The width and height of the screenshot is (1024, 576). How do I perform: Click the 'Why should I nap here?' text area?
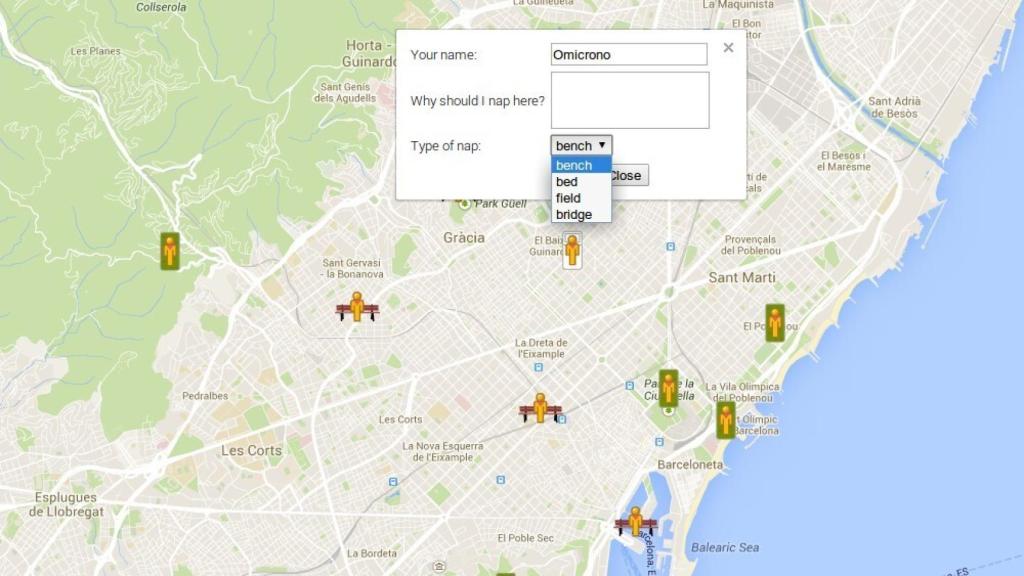[629, 100]
